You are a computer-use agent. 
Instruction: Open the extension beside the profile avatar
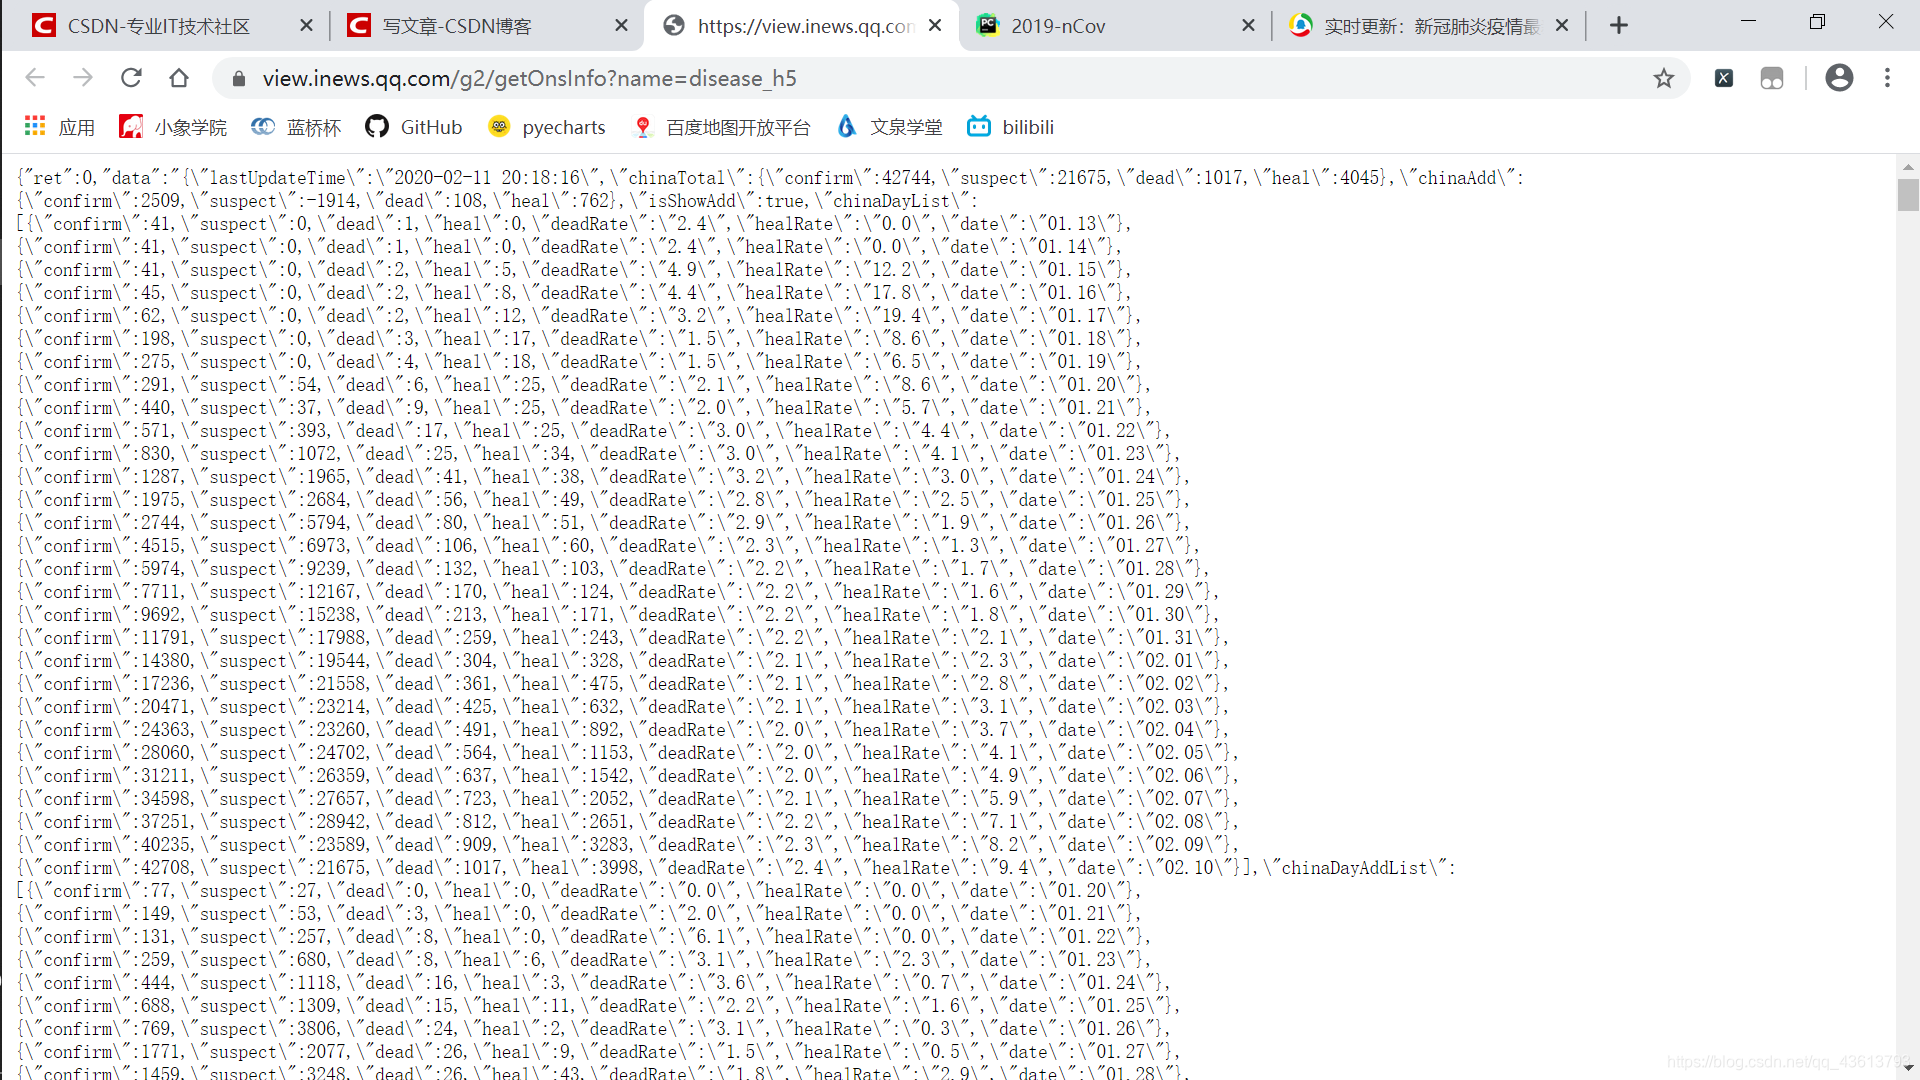pyautogui.click(x=1772, y=78)
